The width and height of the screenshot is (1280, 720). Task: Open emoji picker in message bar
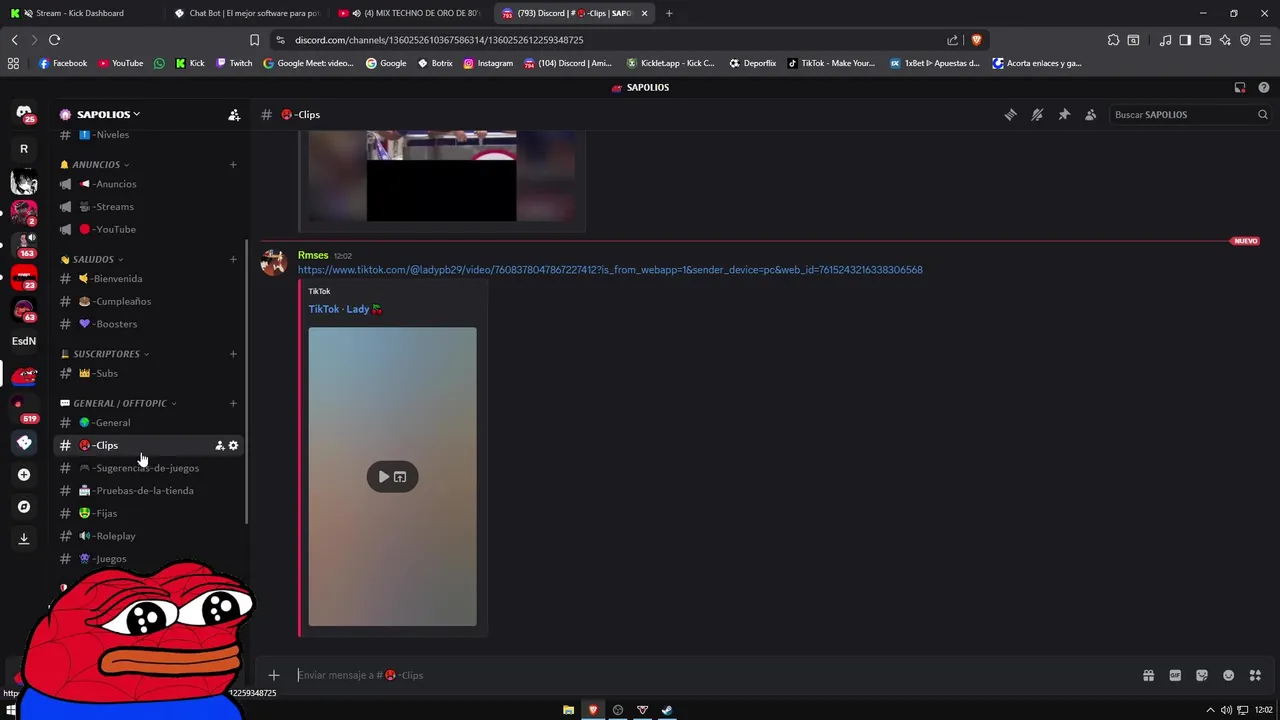pyautogui.click(x=1229, y=676)
